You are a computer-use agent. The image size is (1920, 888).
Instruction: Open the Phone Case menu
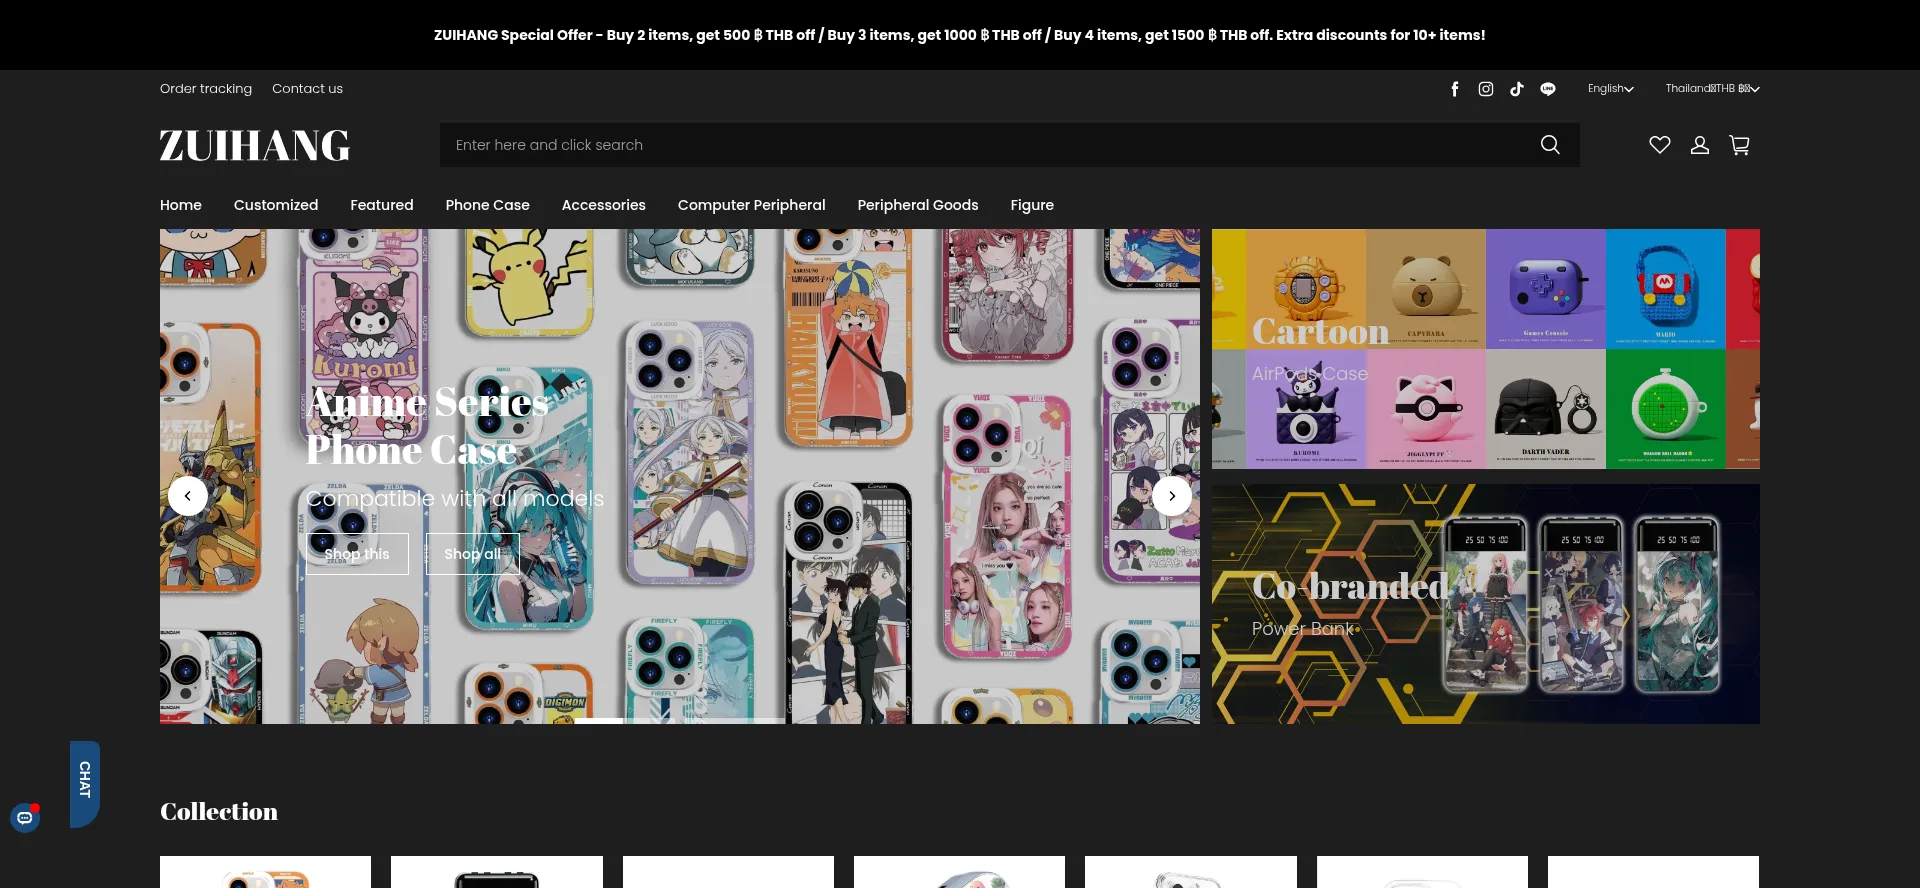(488, 205)
